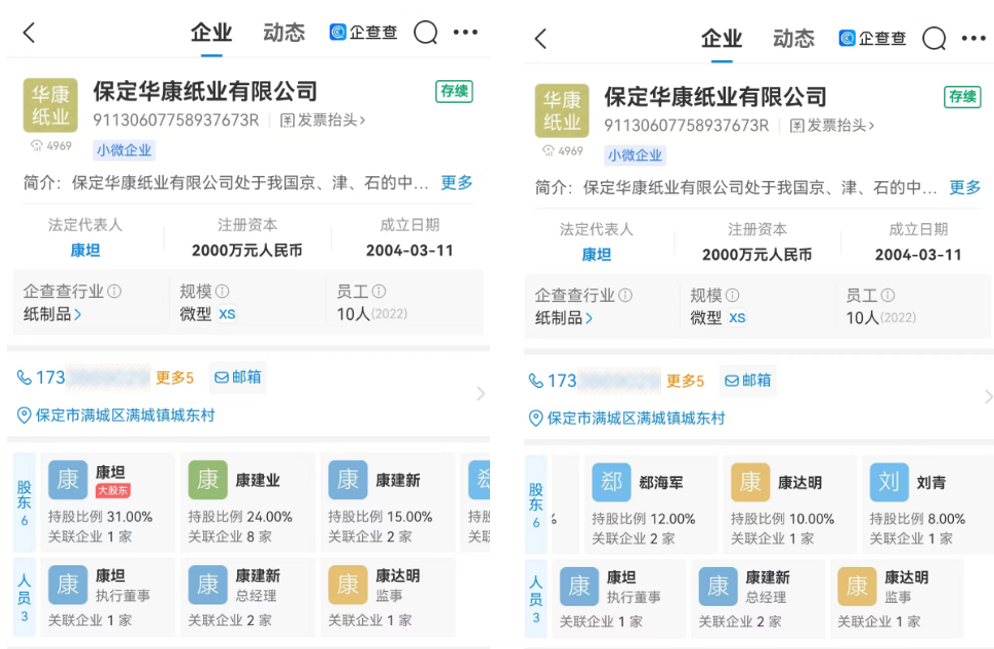Switch to the 企业 tab in left screenshot

212,33
